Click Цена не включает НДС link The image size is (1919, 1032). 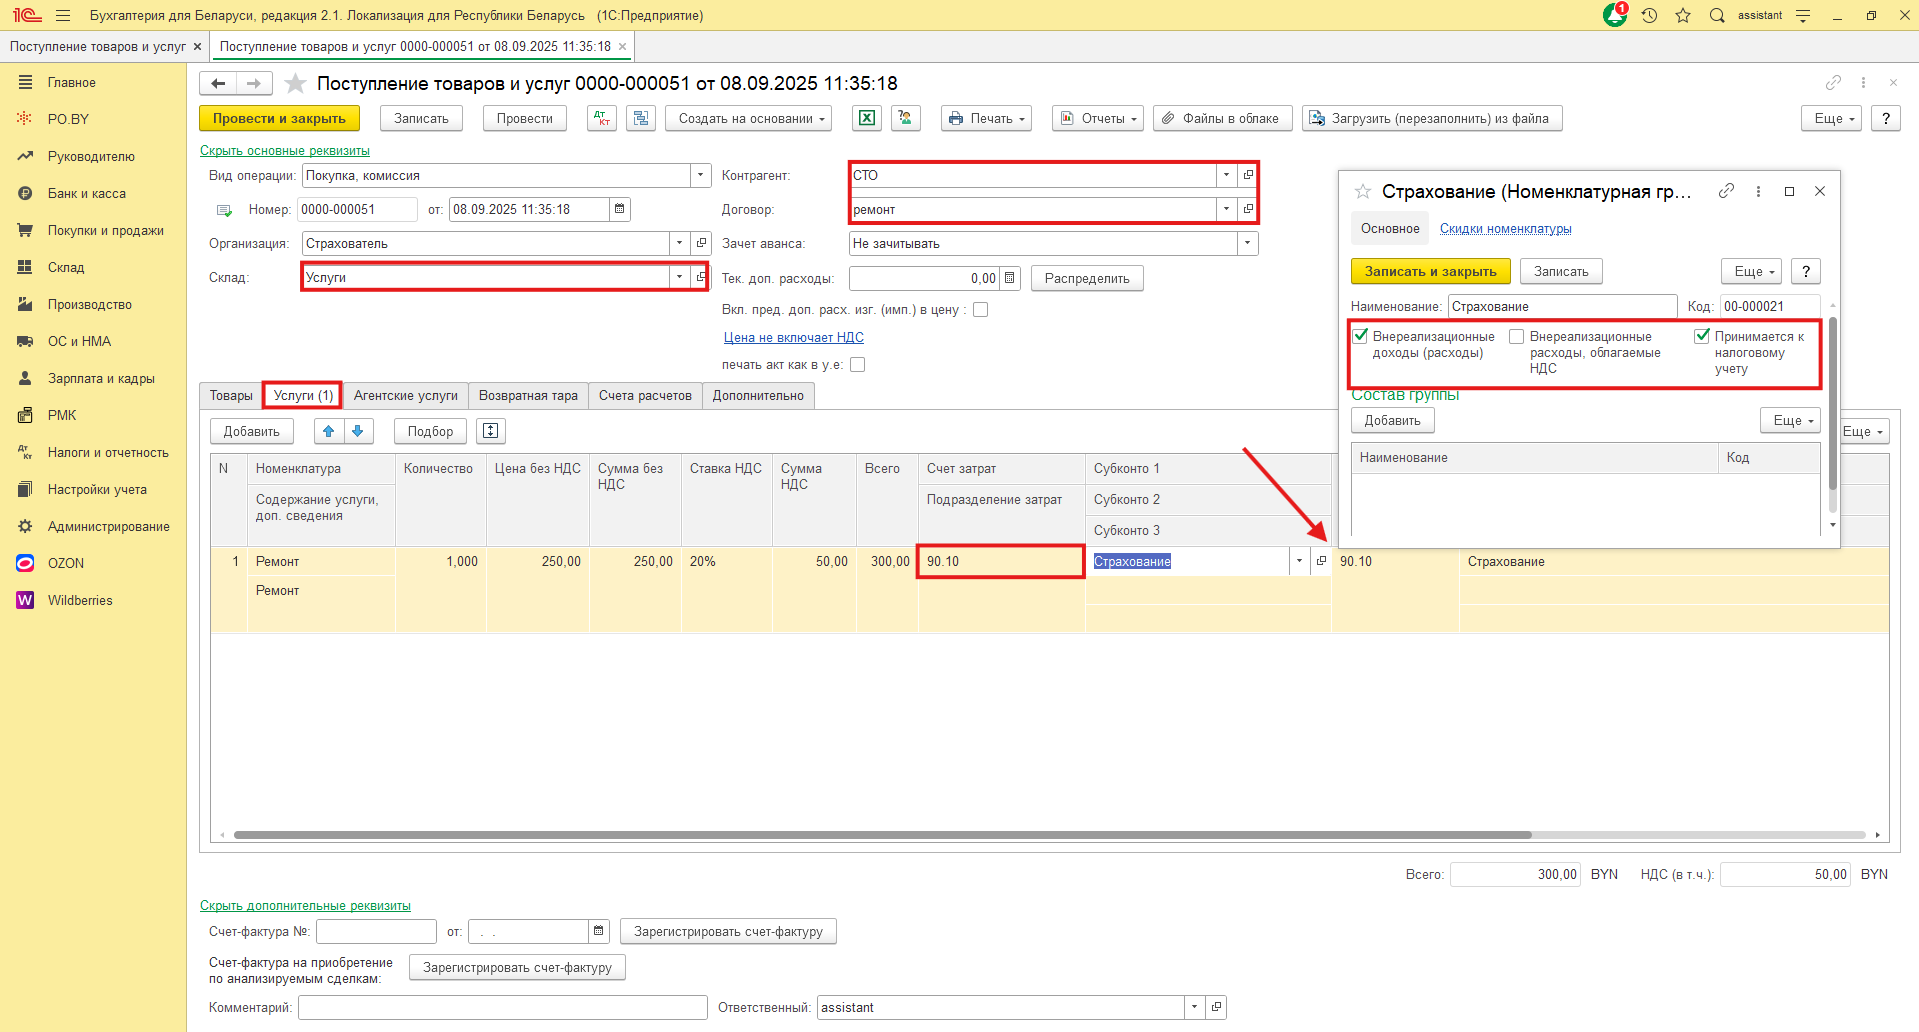tap(793, 337)
